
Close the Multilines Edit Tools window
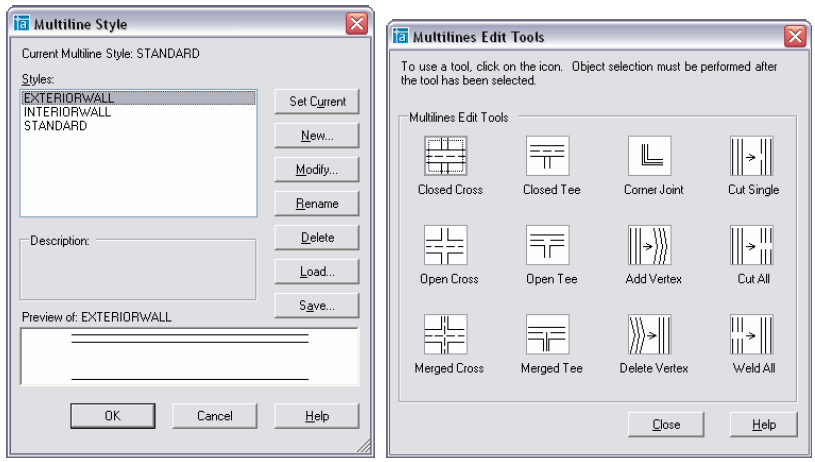[x=795, y=36]
